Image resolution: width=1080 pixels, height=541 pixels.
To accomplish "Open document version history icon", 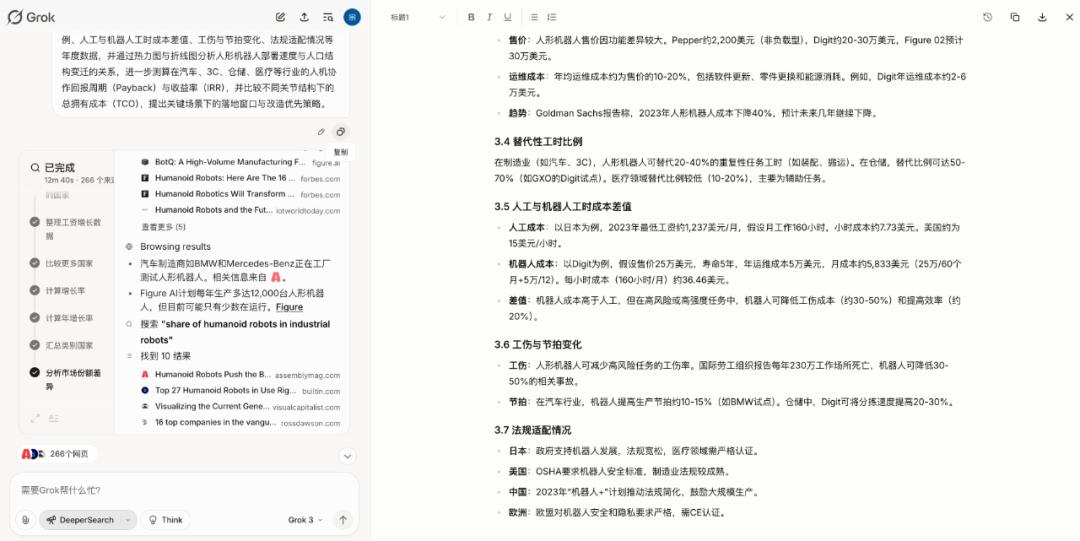I will (988, 17).
